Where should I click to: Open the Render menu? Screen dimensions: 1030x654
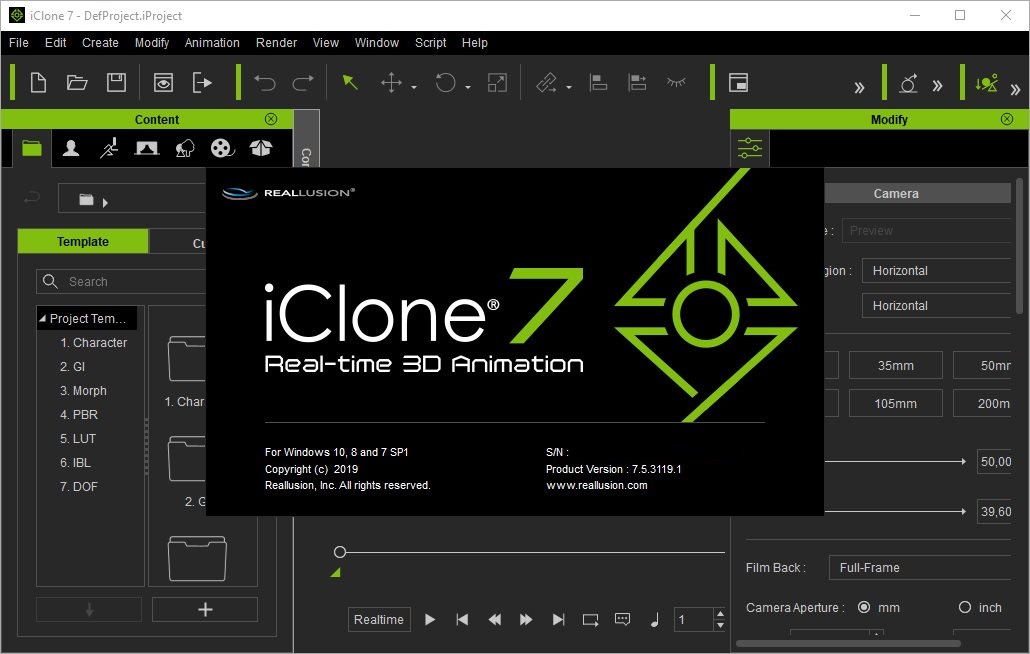(276, 43)
